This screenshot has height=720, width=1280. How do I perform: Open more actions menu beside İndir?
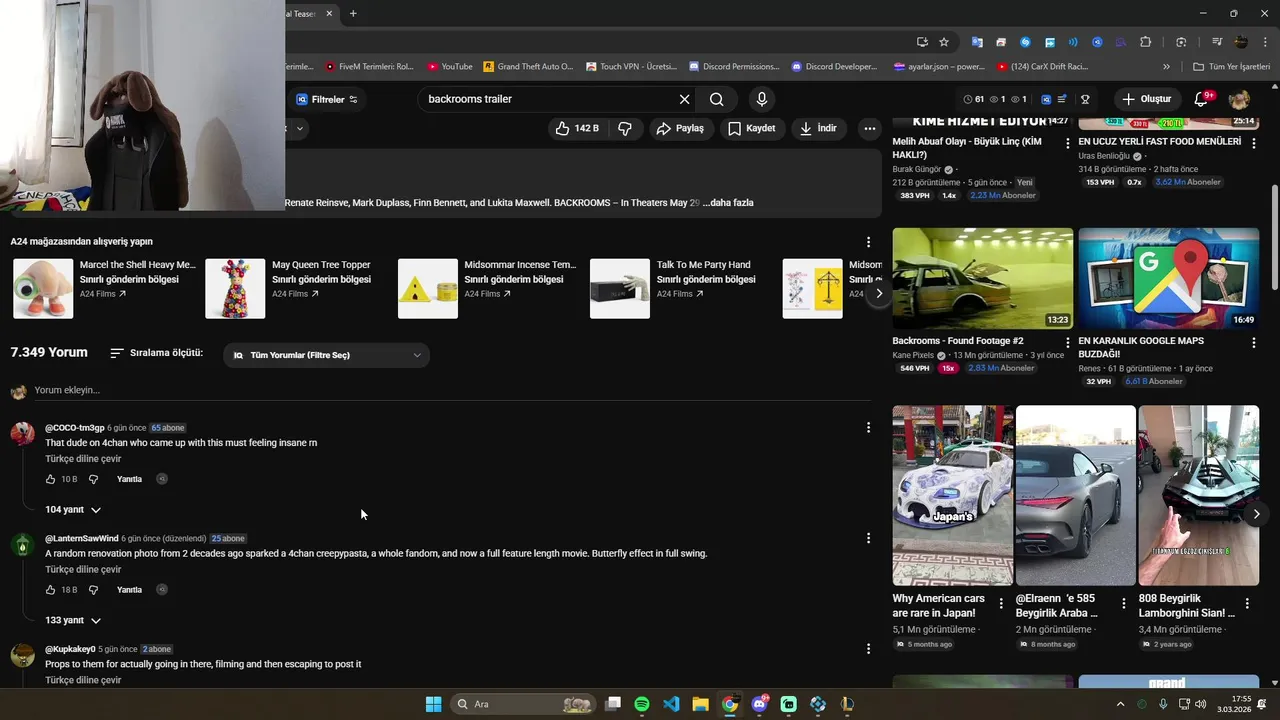coord(870,128)
